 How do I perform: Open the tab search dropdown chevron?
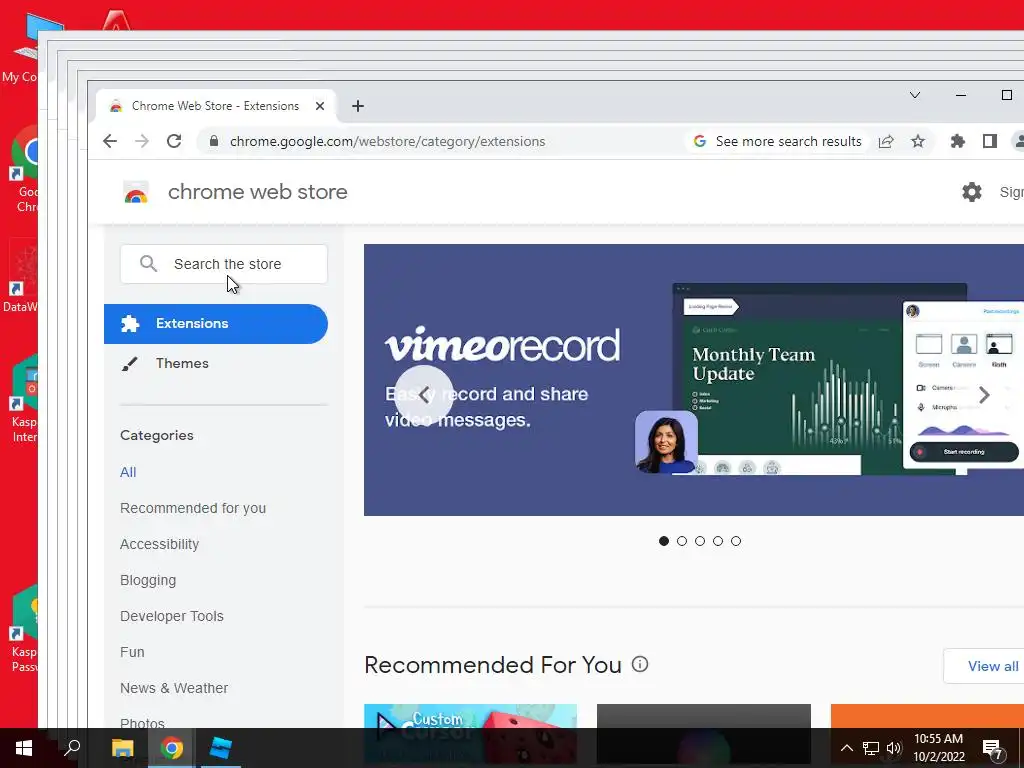[915, 95]
